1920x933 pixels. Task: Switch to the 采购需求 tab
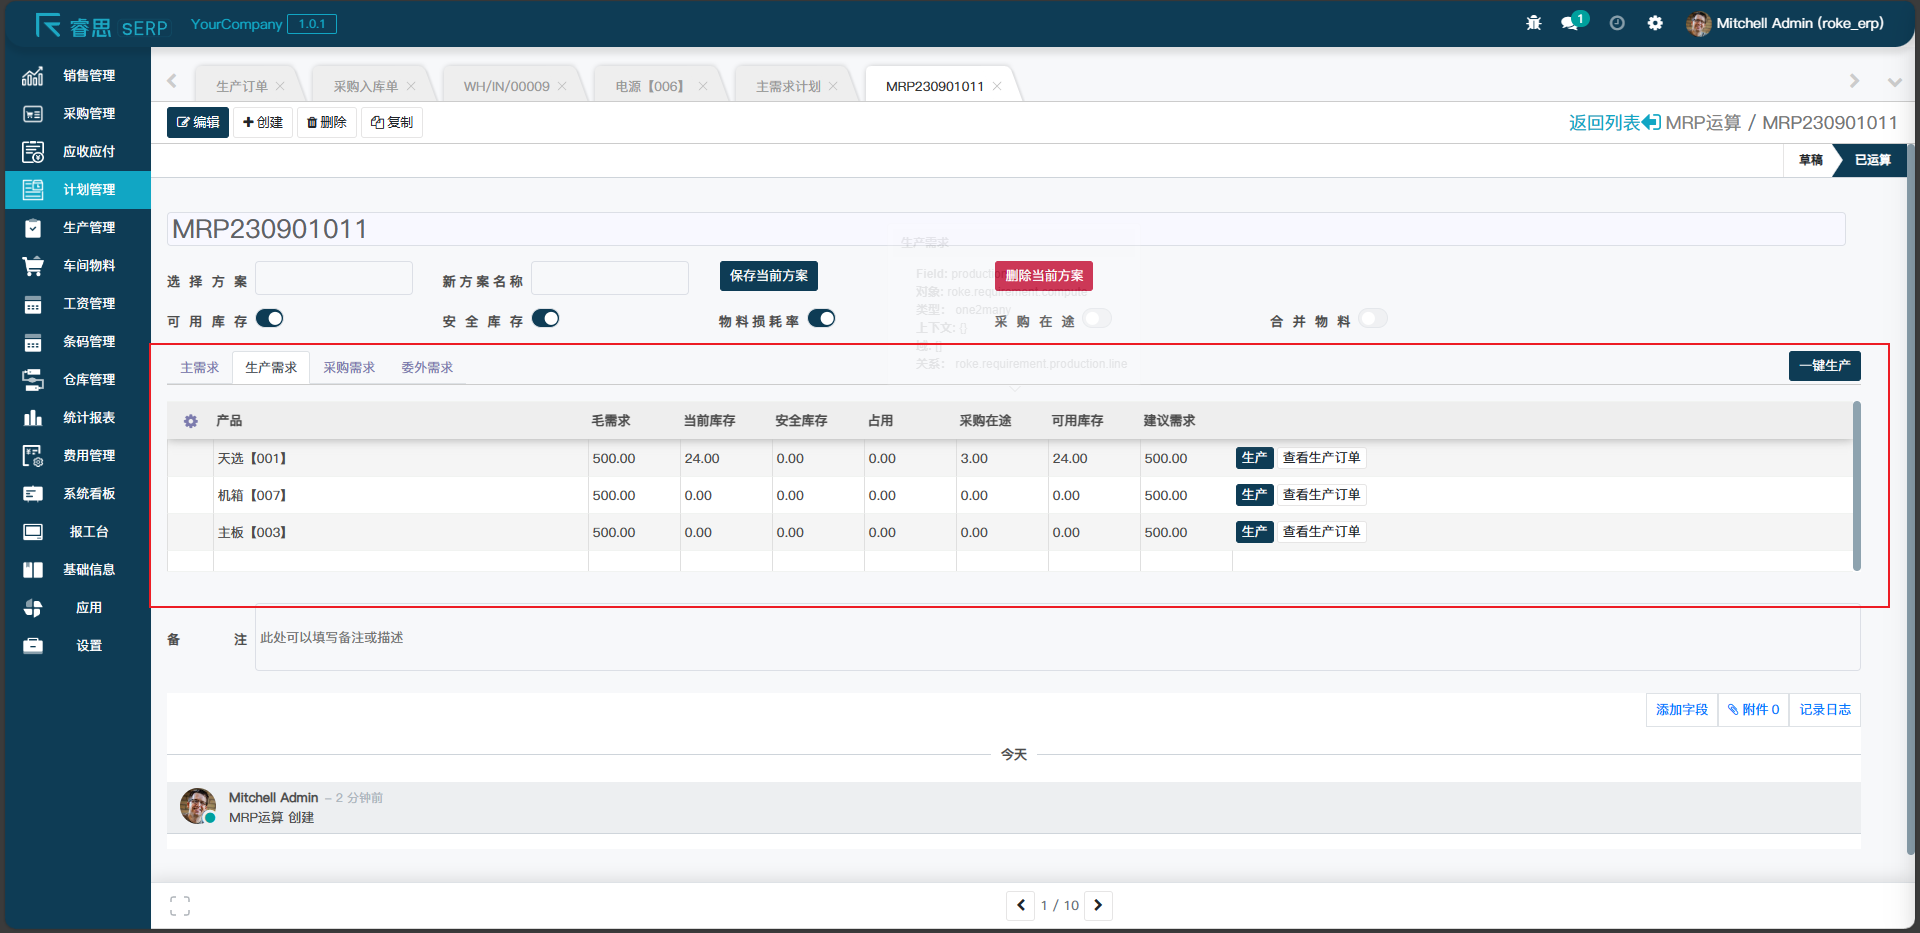(349, 368)
